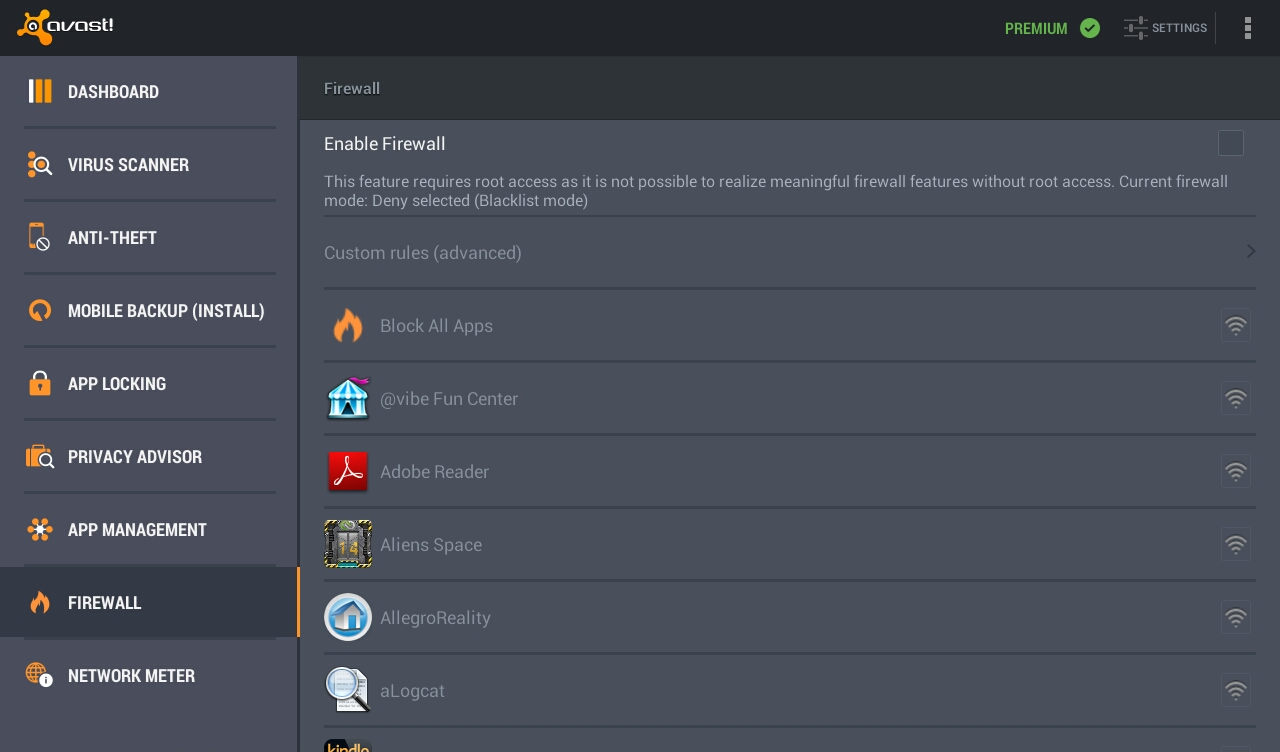Toggle Wi-Fi access for aLogcat
The image size is (1280, 752).
(x=1236, y=690)
